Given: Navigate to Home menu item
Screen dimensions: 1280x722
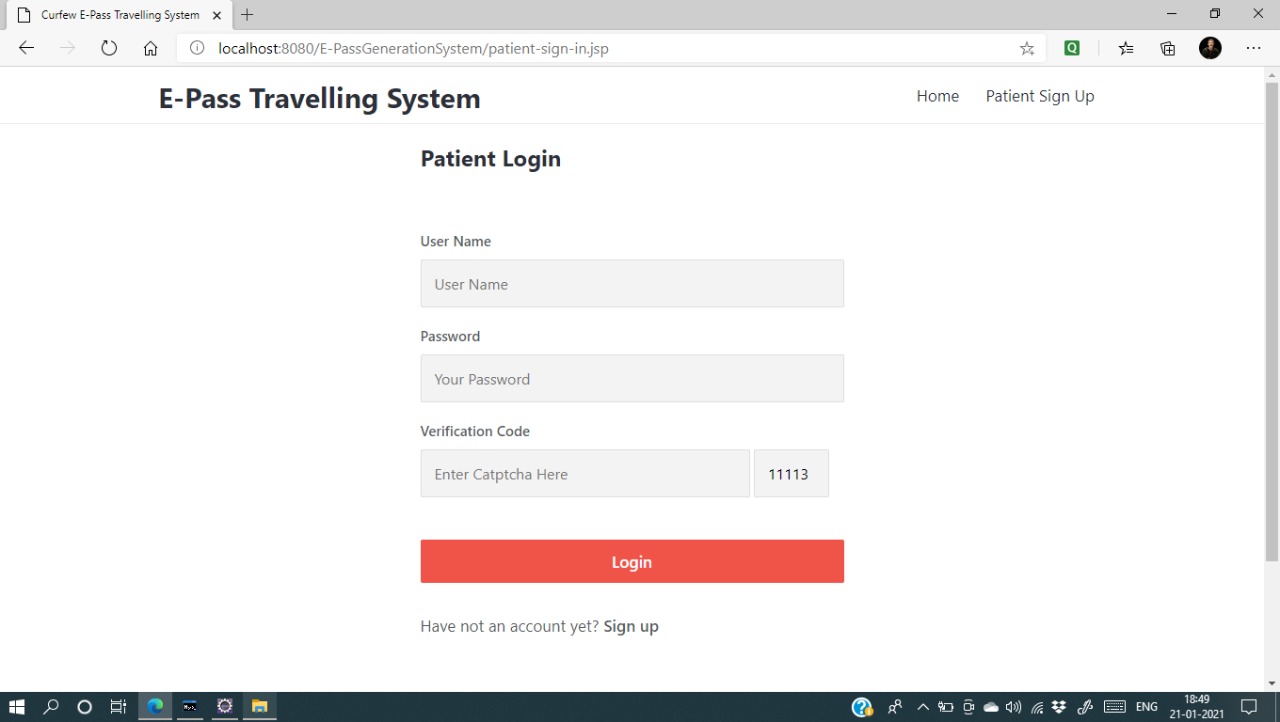Looking at the screenshot, I should point(937,96).
